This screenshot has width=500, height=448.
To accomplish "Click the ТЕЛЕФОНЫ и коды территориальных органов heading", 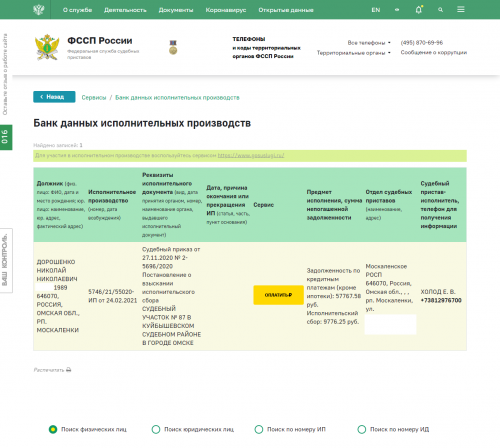I will (x=266, y=48).
